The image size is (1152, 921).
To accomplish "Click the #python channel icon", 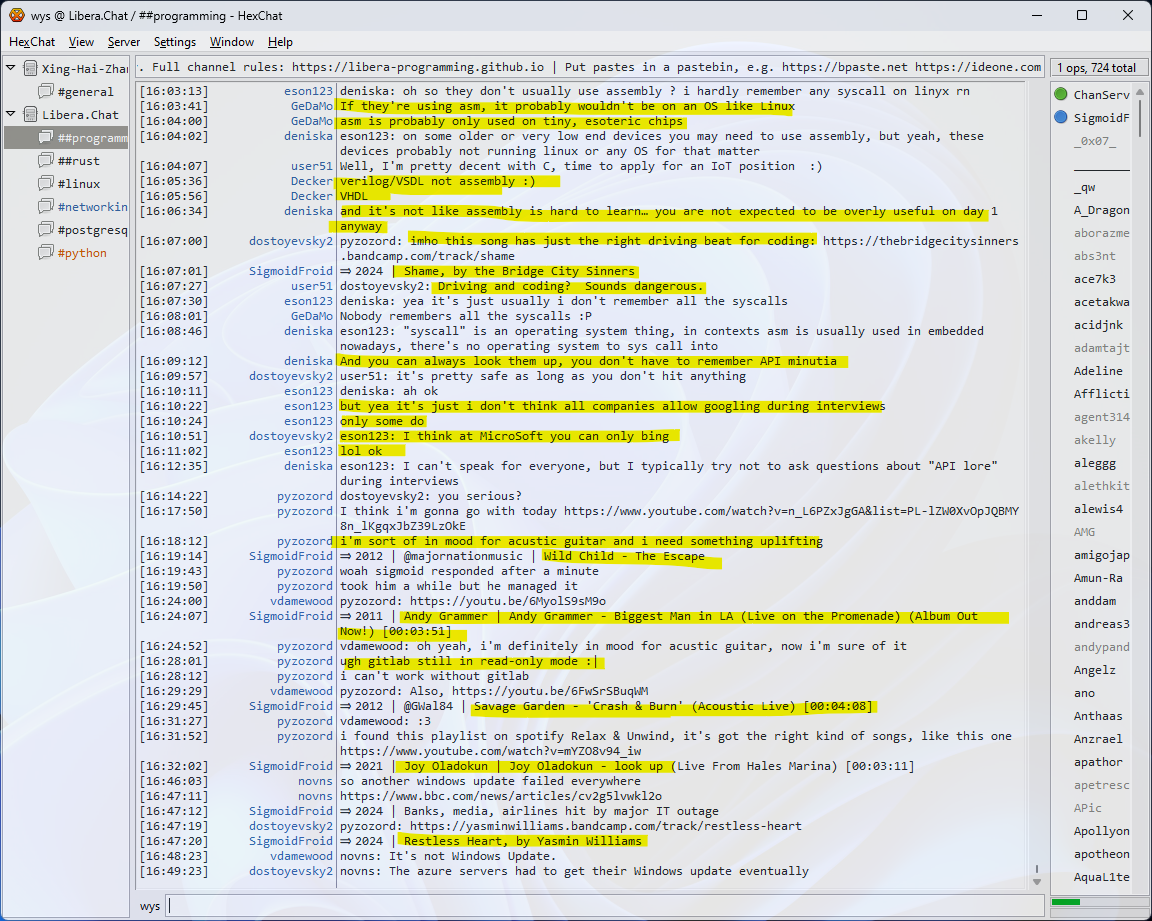I will click(x=46, y=253).
